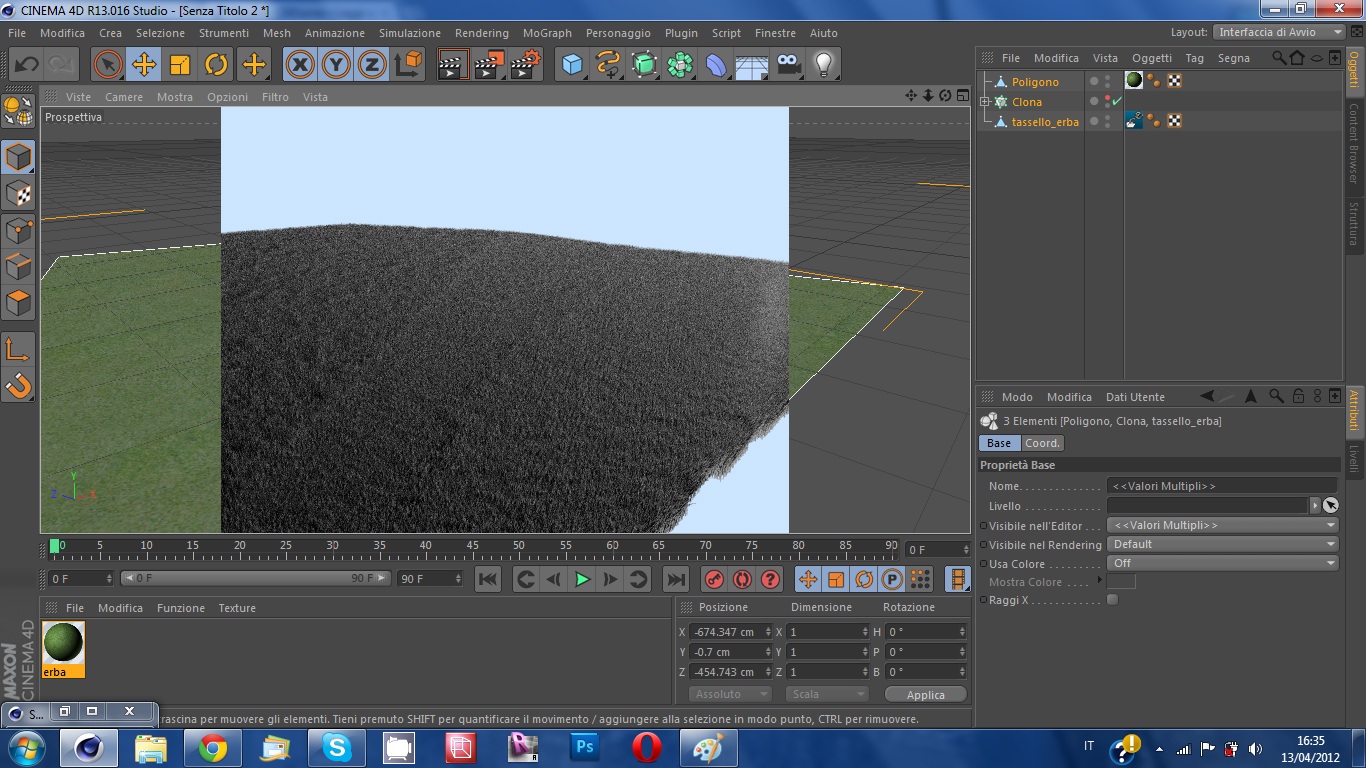The width and height of the screenshot is (1366, 768).
Task: Open the Assoluto coordinate mode dropdown
Action: [x=731, y=694]
